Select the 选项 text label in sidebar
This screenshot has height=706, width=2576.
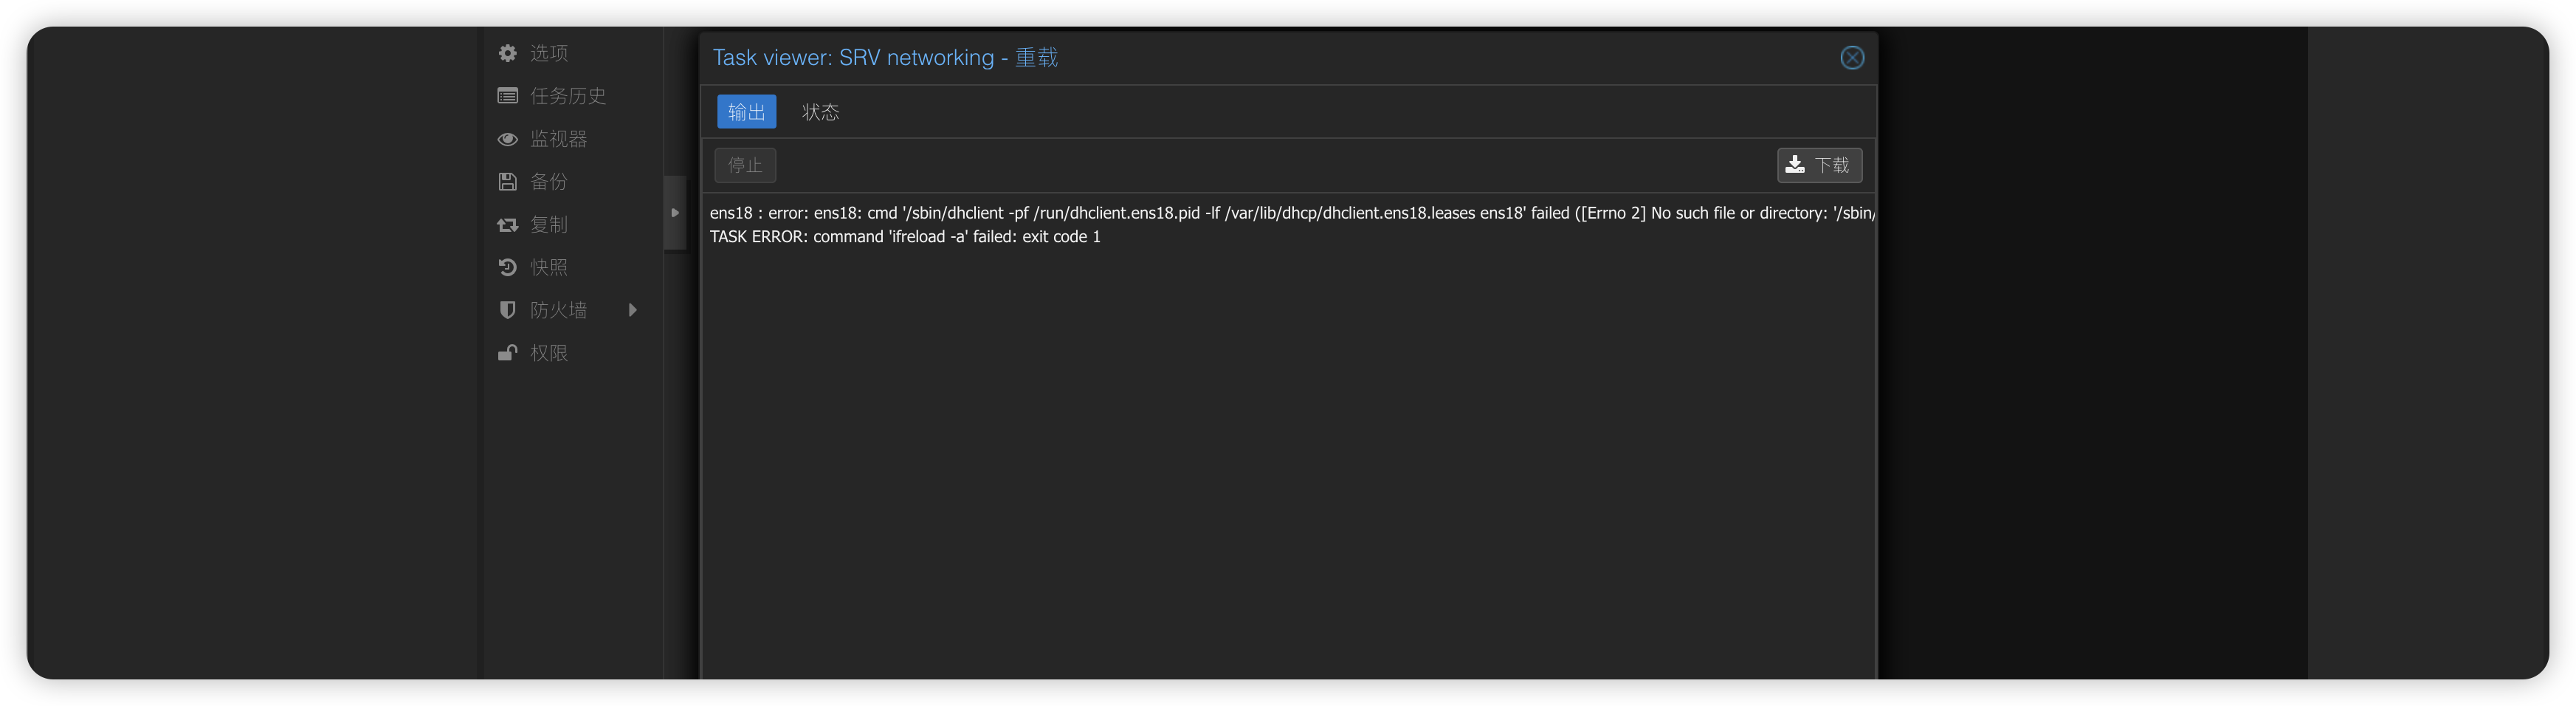pos(549,53)
